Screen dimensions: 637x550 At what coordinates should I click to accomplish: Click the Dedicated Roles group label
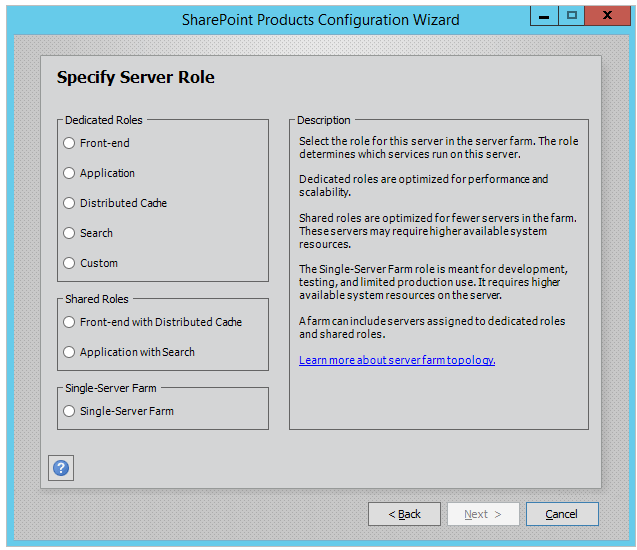point(104,120)
